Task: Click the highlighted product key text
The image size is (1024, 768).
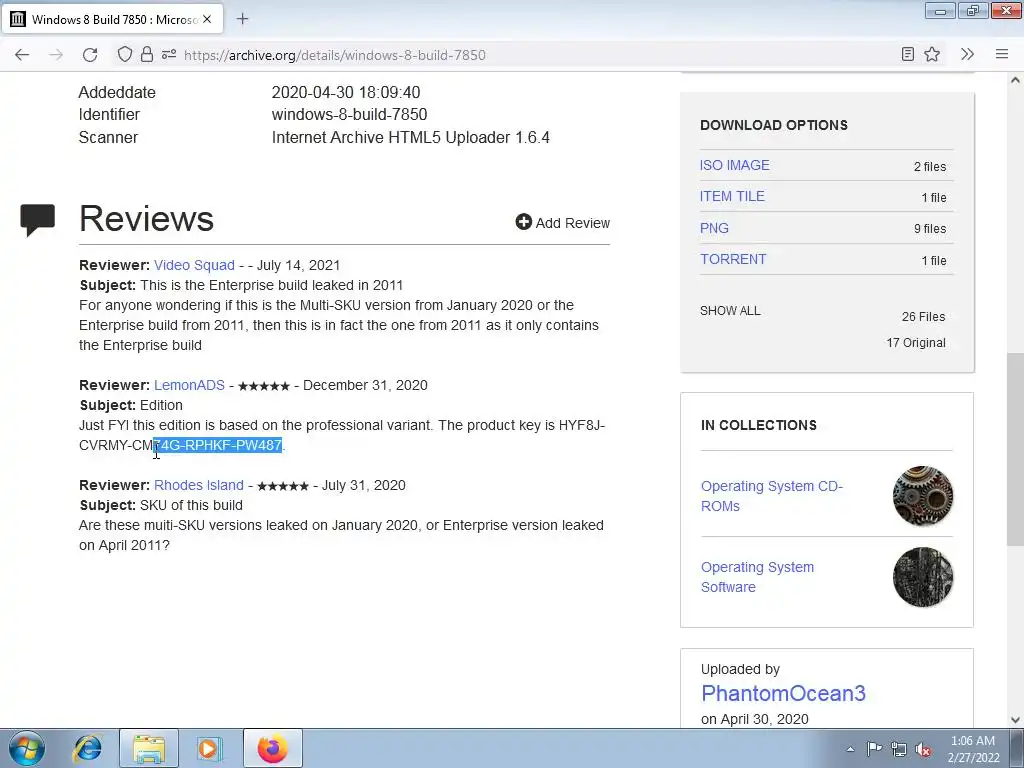Action: [217, 445]
